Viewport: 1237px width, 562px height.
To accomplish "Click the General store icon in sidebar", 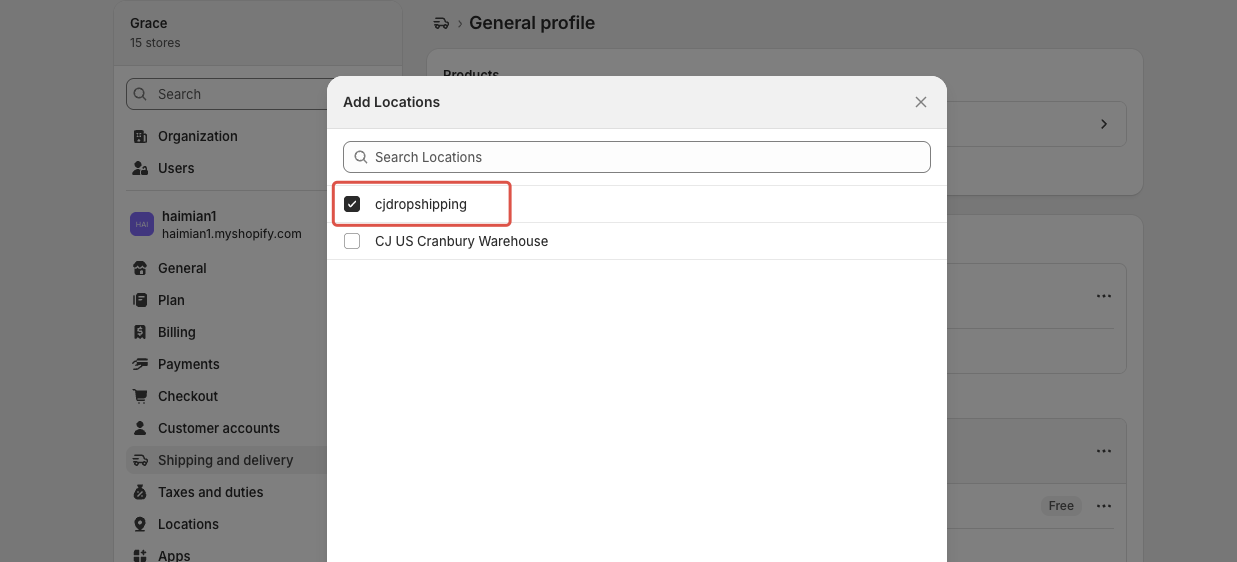I will [x=140, y=268].
